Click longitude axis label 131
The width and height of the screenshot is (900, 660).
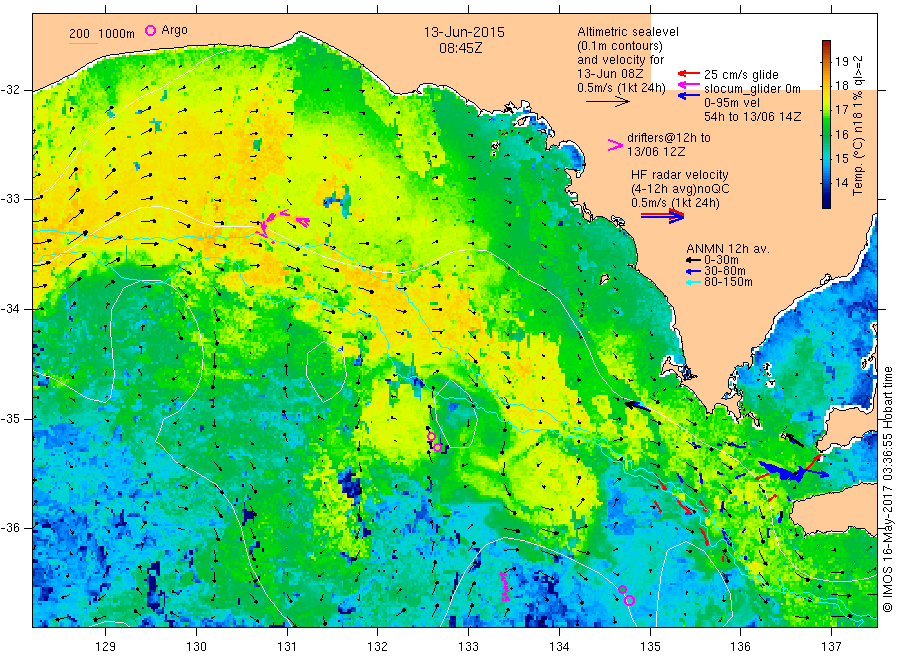pyautogui.click(x=287, y=647)
